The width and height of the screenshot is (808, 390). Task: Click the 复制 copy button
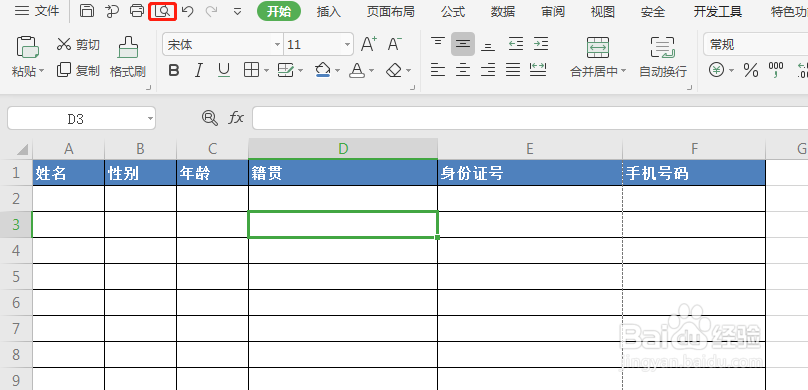coord(78,71)
